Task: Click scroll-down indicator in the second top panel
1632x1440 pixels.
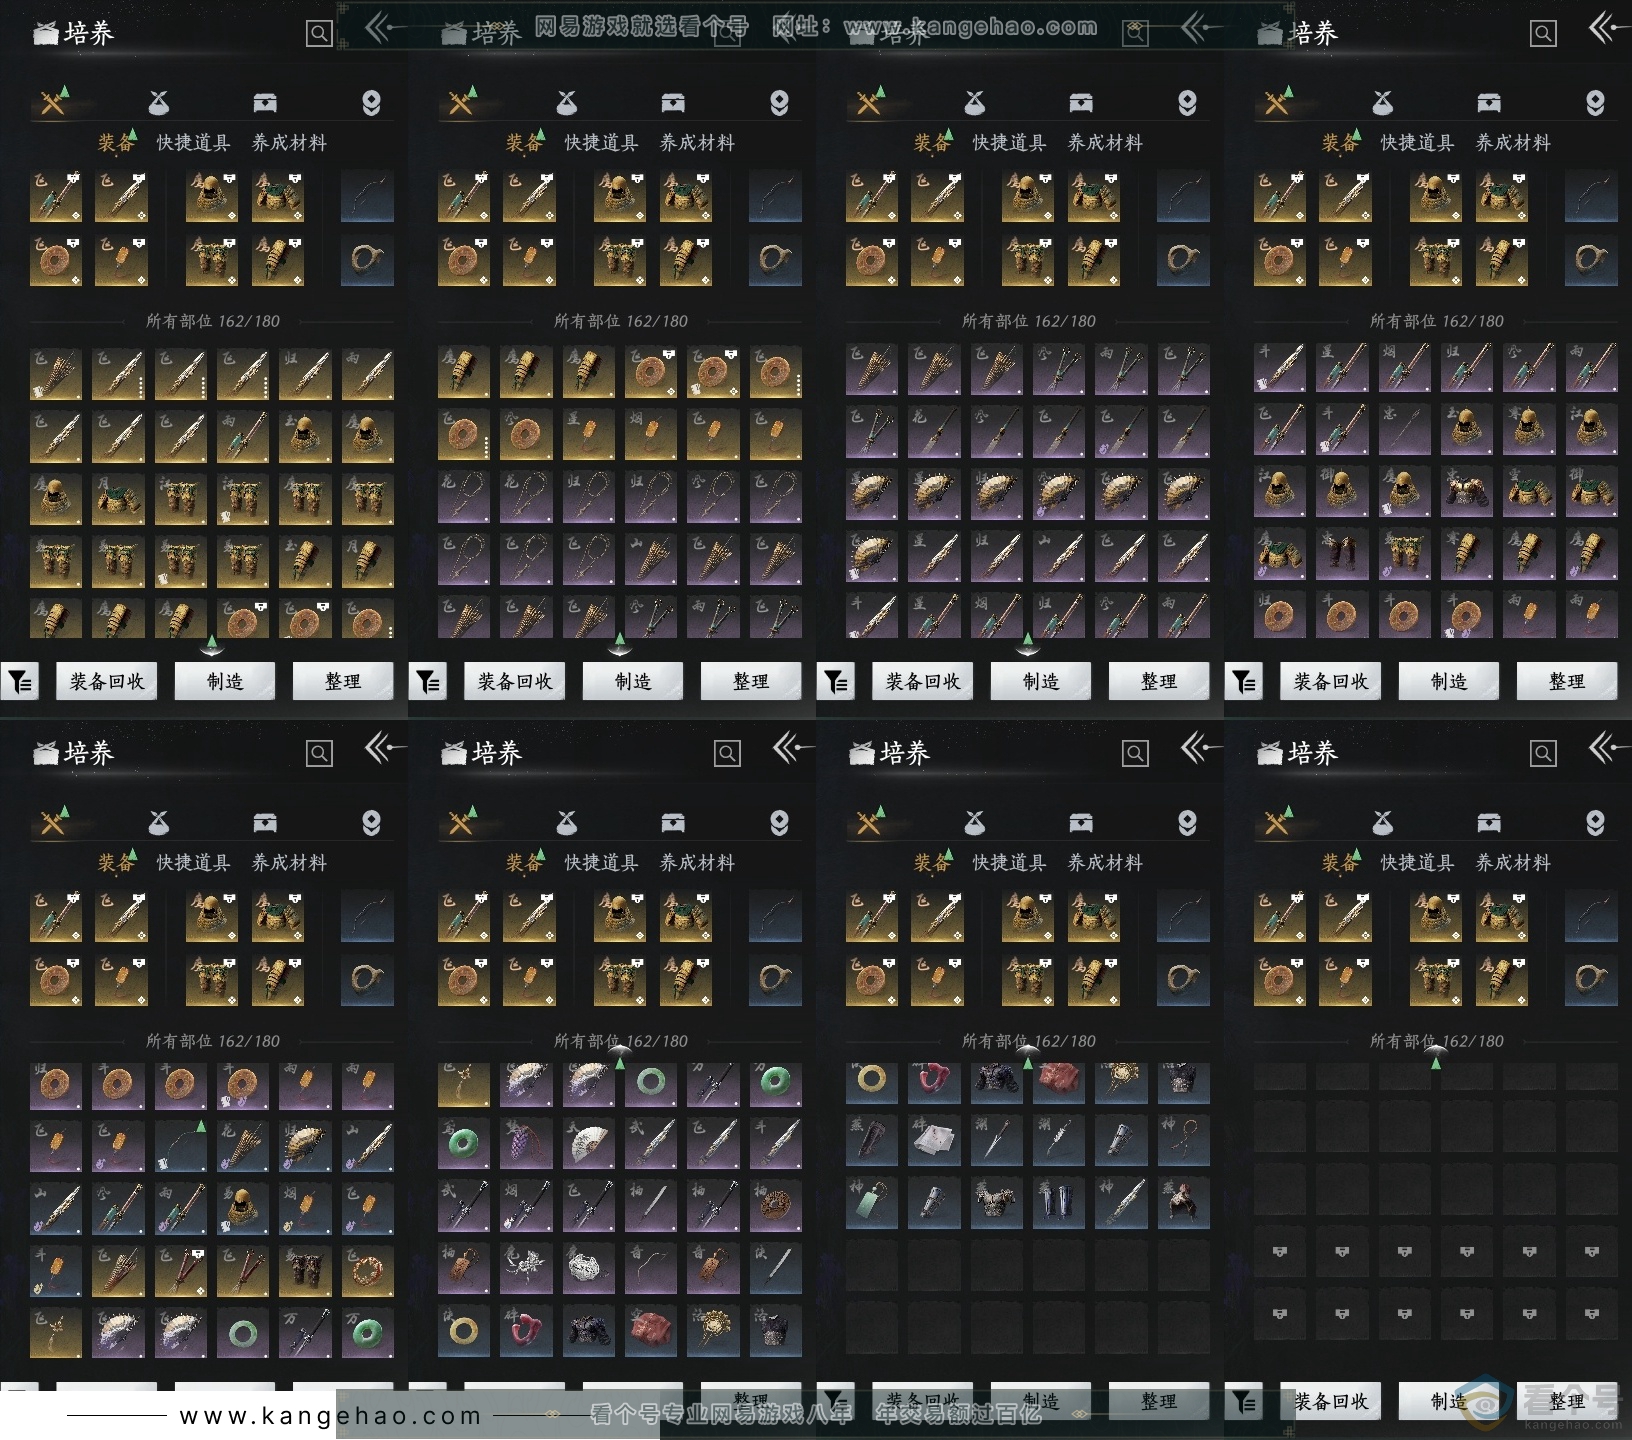Action: coord(620,646)
